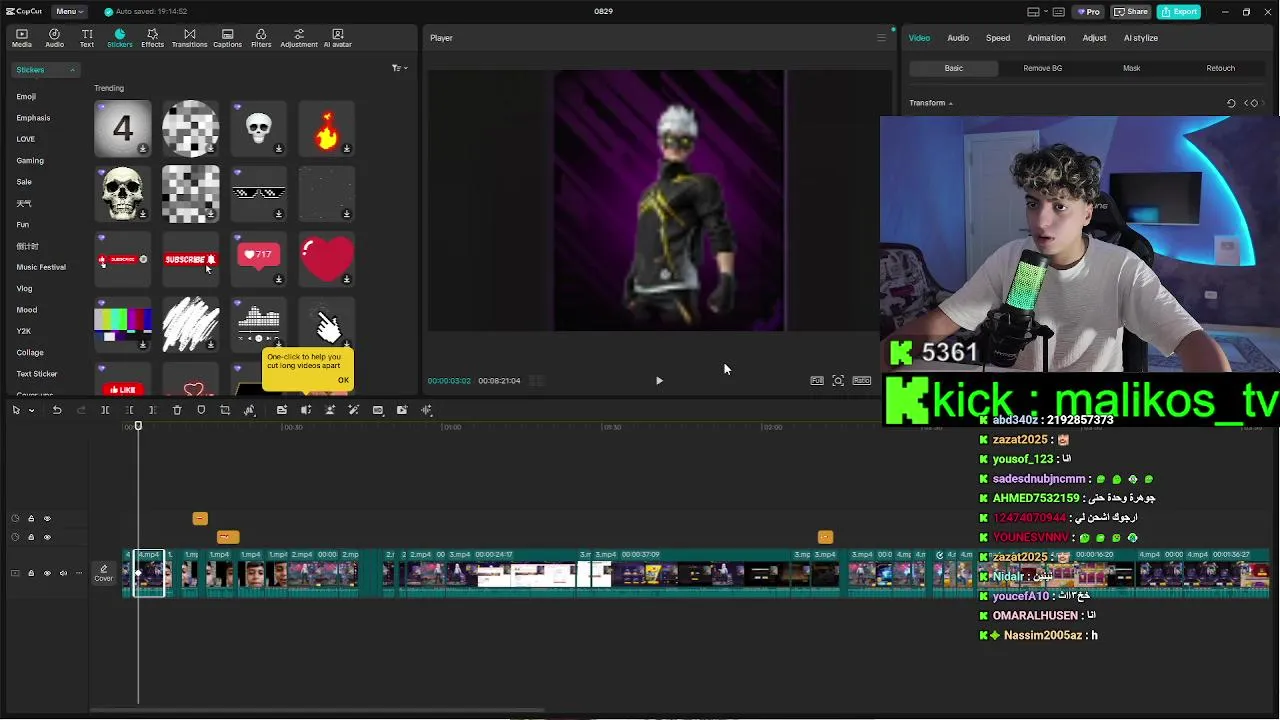Mute the main video track audio
Viewport: 1280px width, 720px height.
[63, 573]
